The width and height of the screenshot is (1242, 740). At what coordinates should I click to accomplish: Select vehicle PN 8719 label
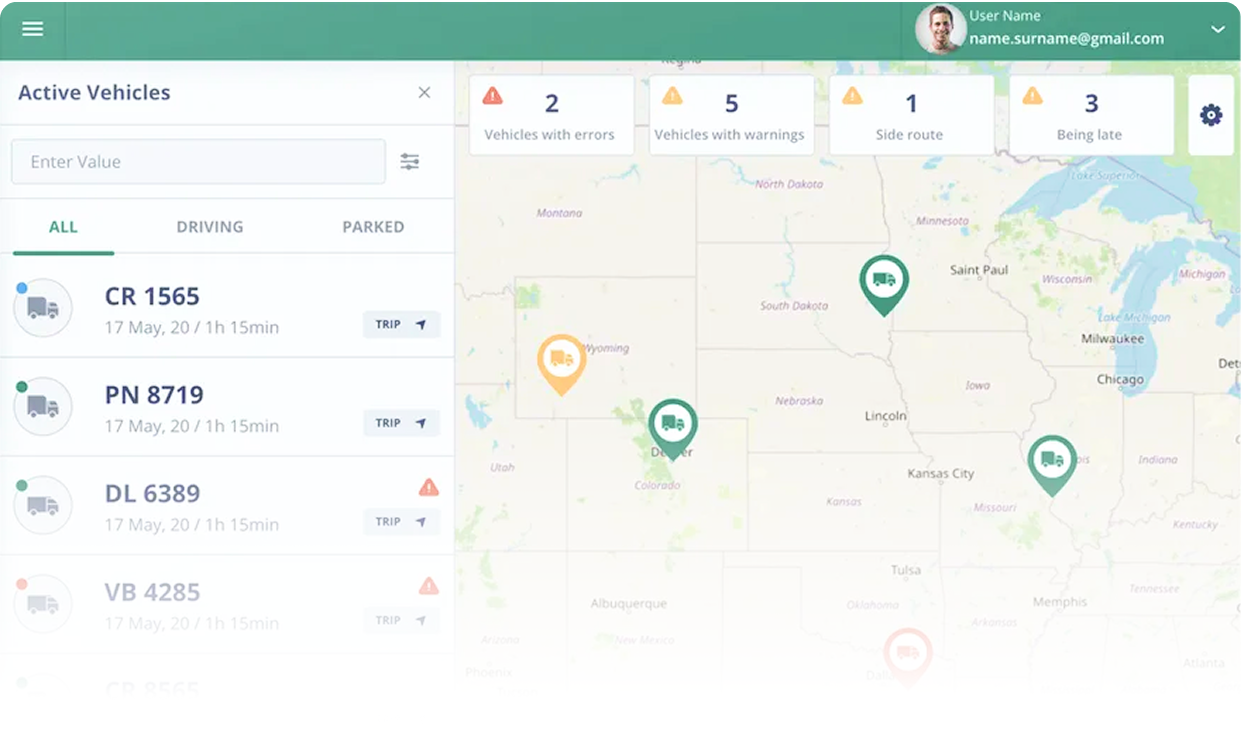click(154, 395)
